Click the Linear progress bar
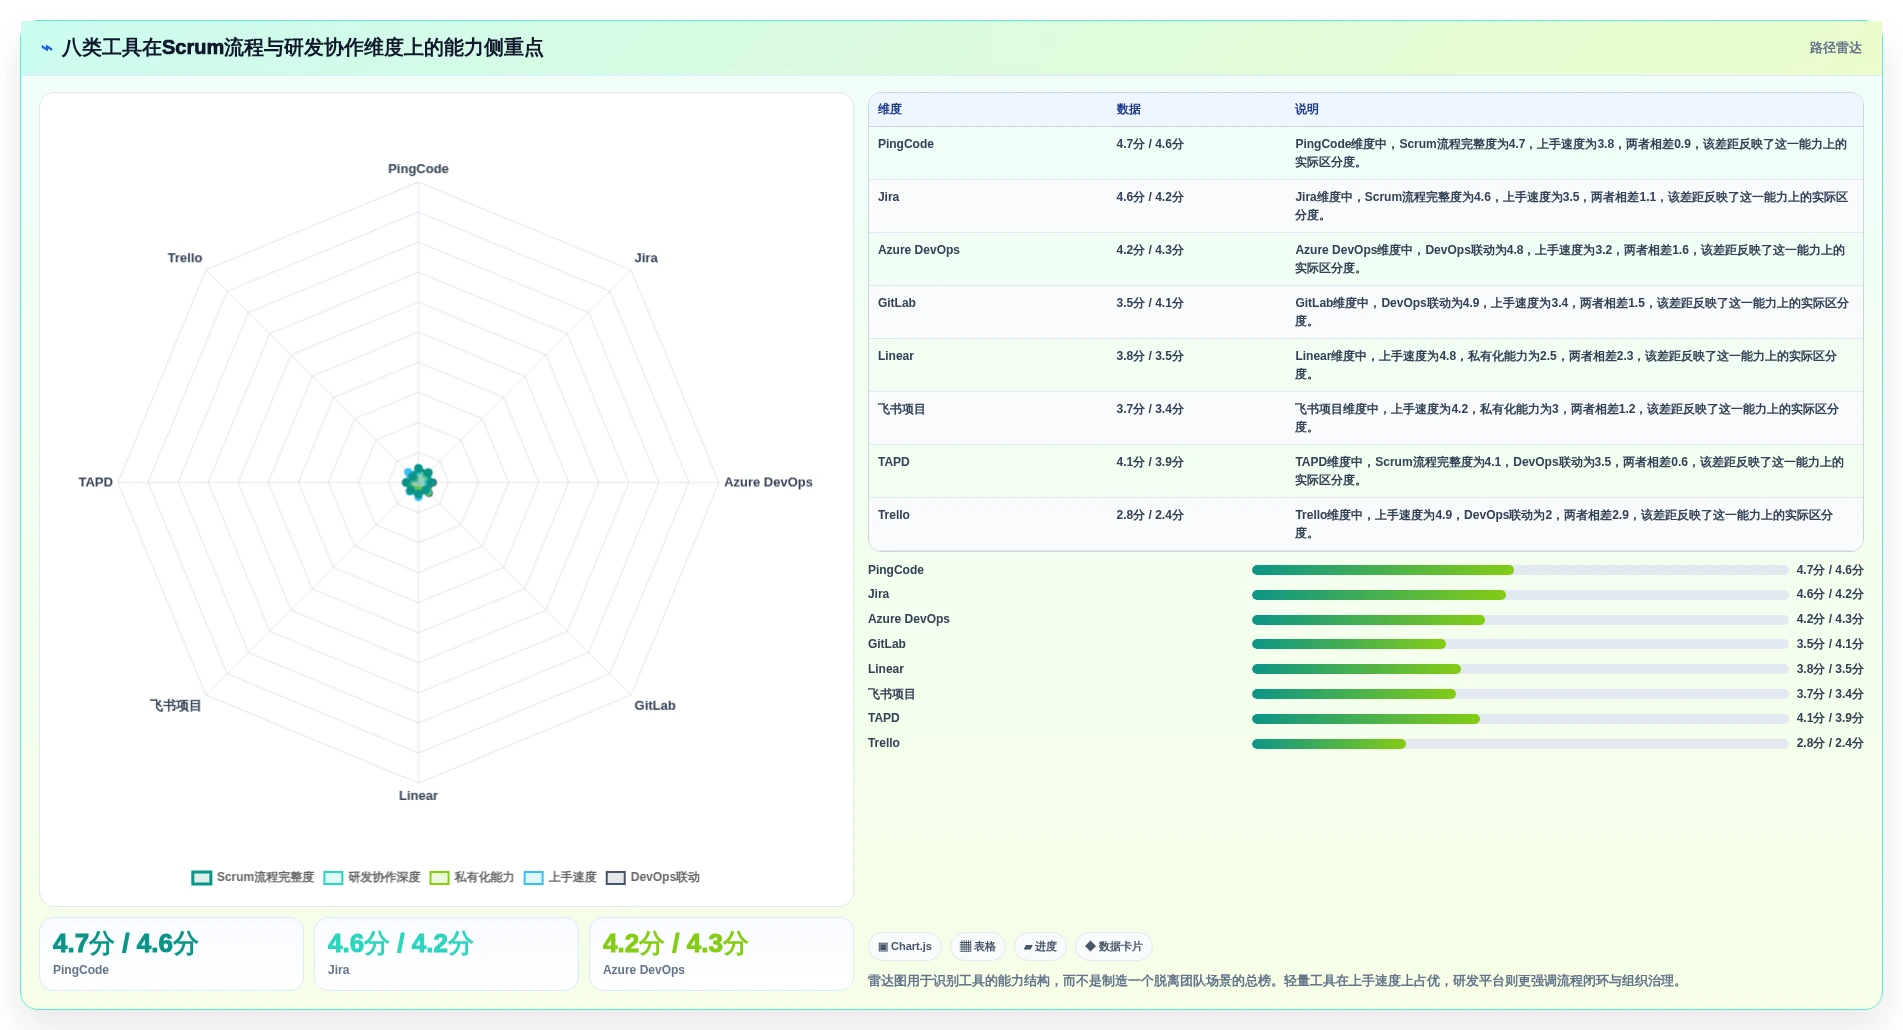This screenshot has width=1903, height=1030. tap(1520, 669)
